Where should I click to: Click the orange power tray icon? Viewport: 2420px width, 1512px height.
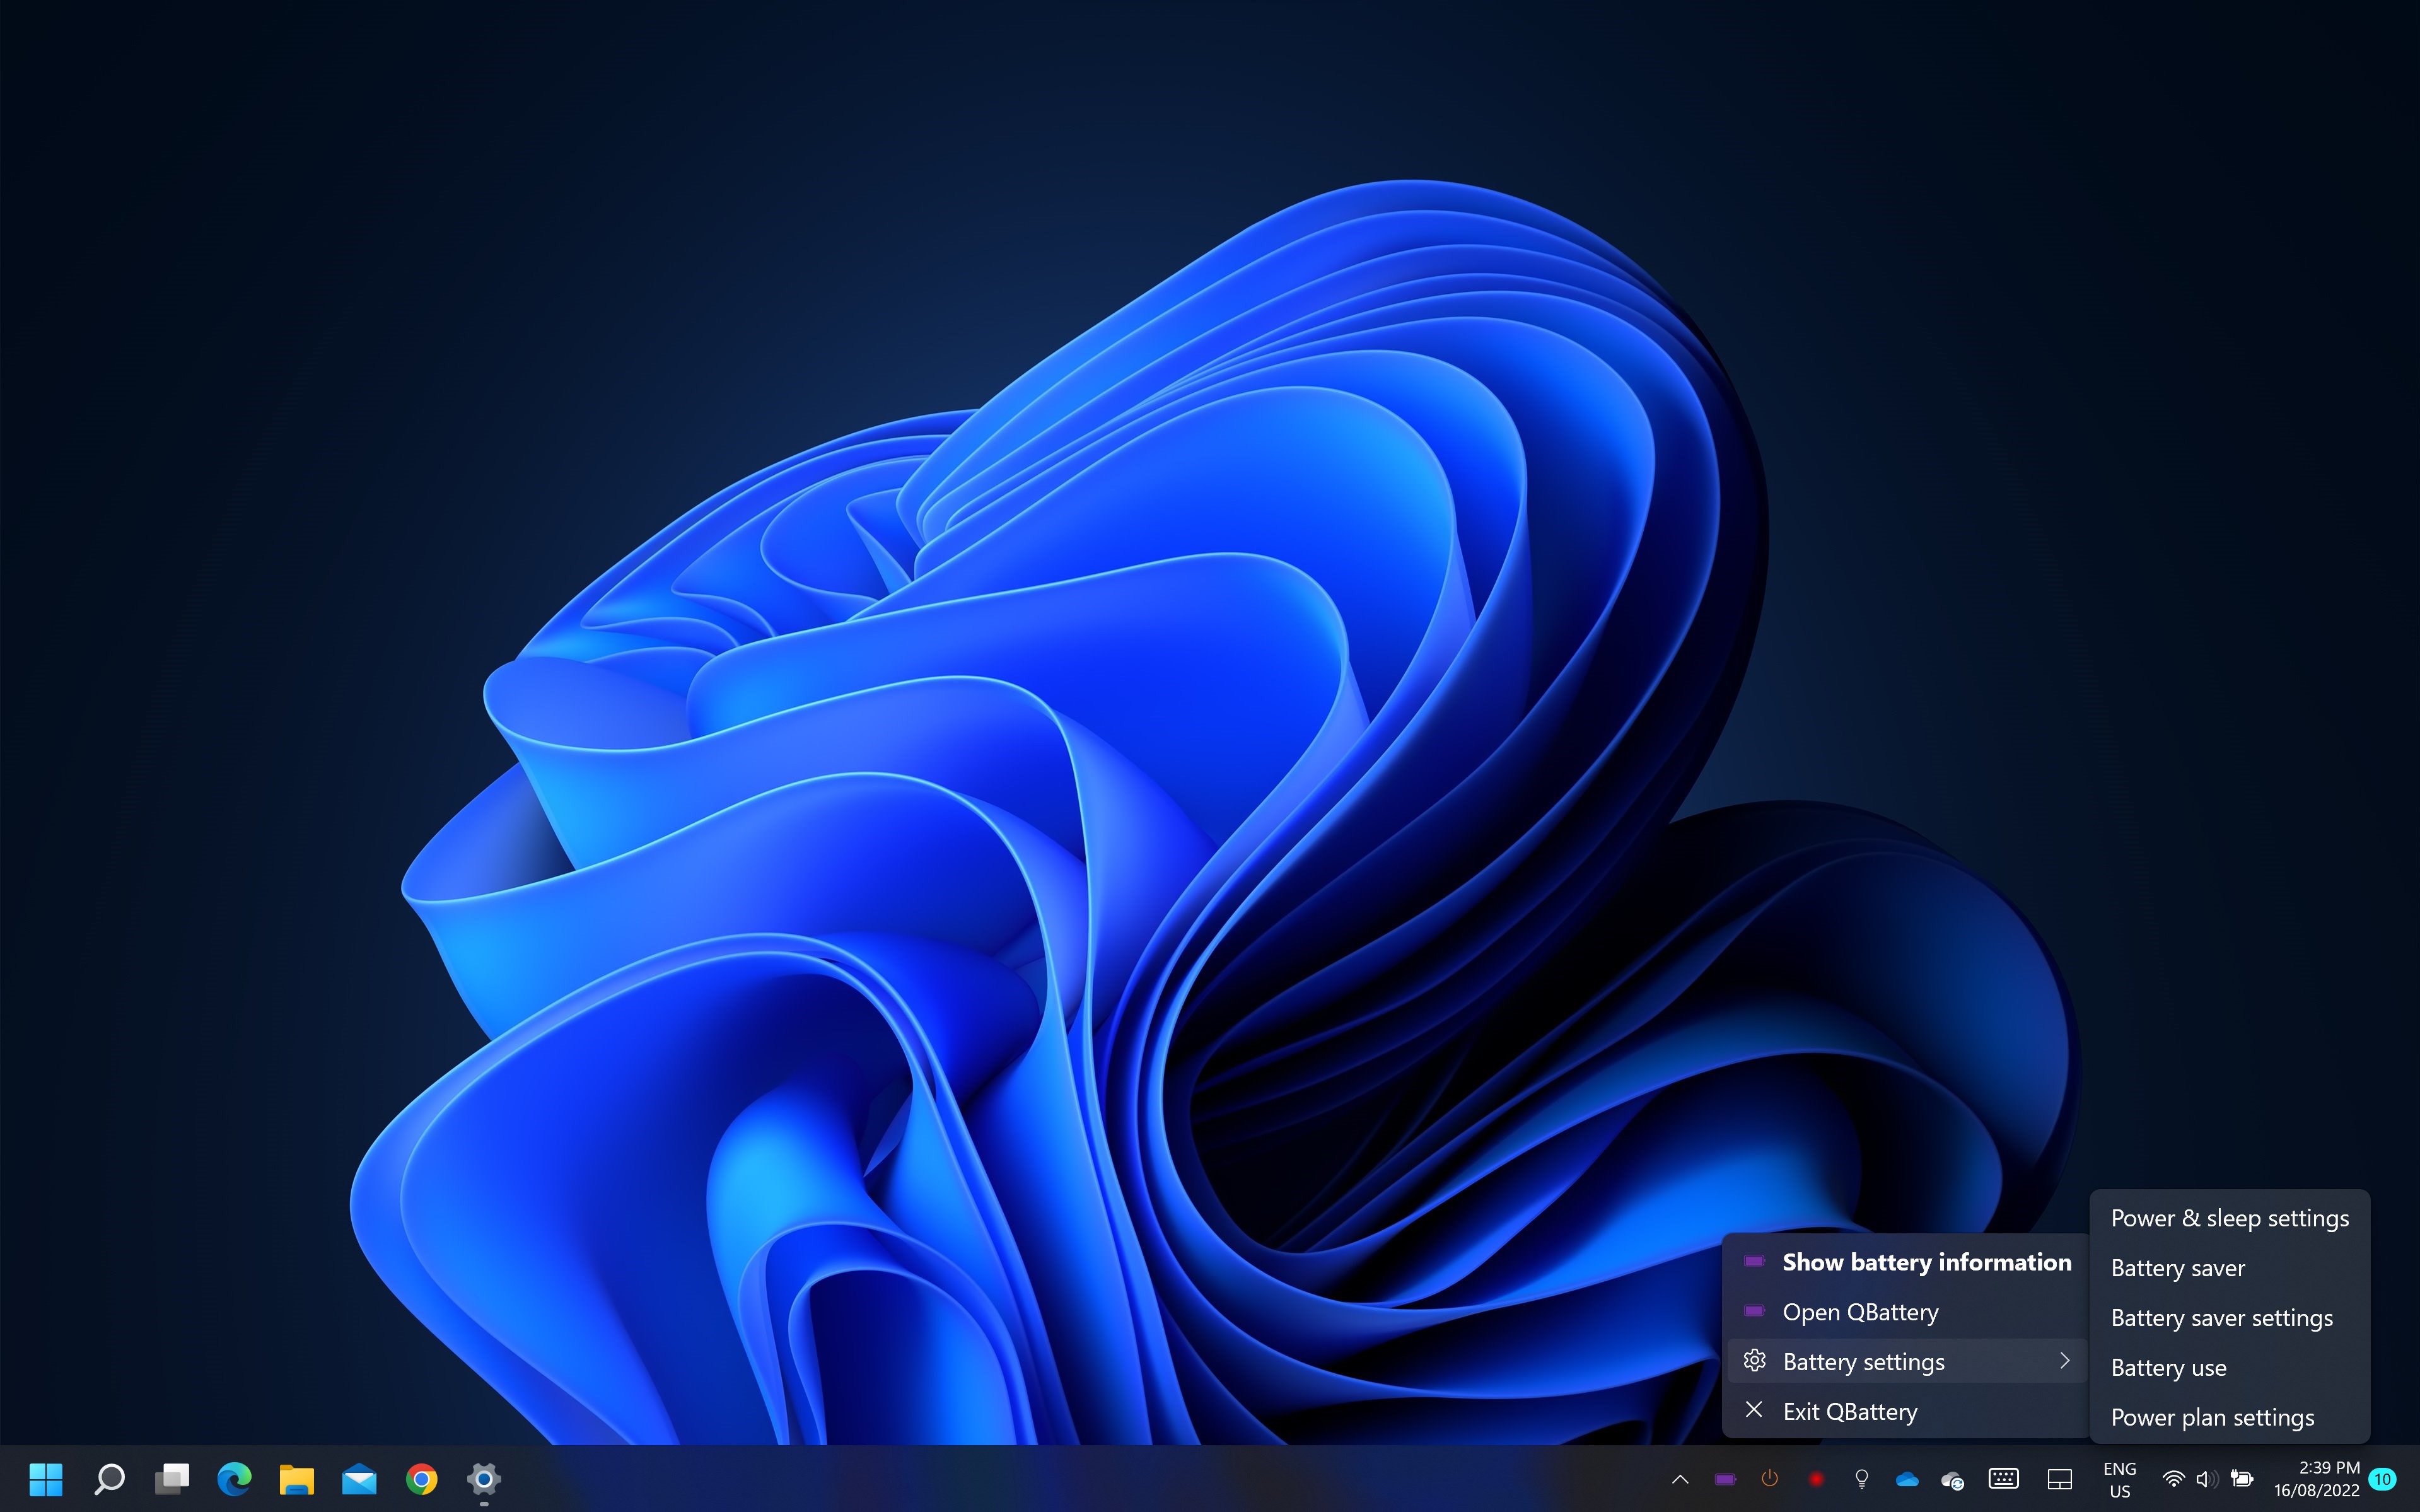tap(1770, 1478)
